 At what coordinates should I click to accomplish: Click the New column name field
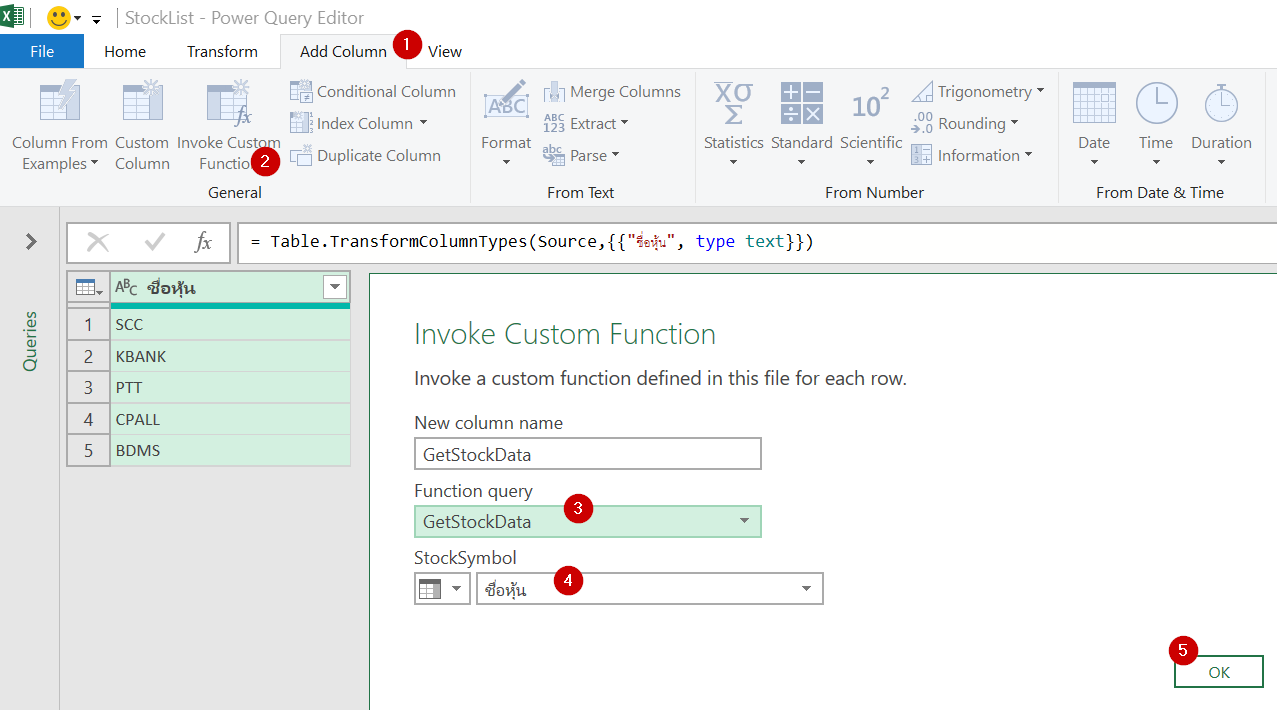coord(587,453)
